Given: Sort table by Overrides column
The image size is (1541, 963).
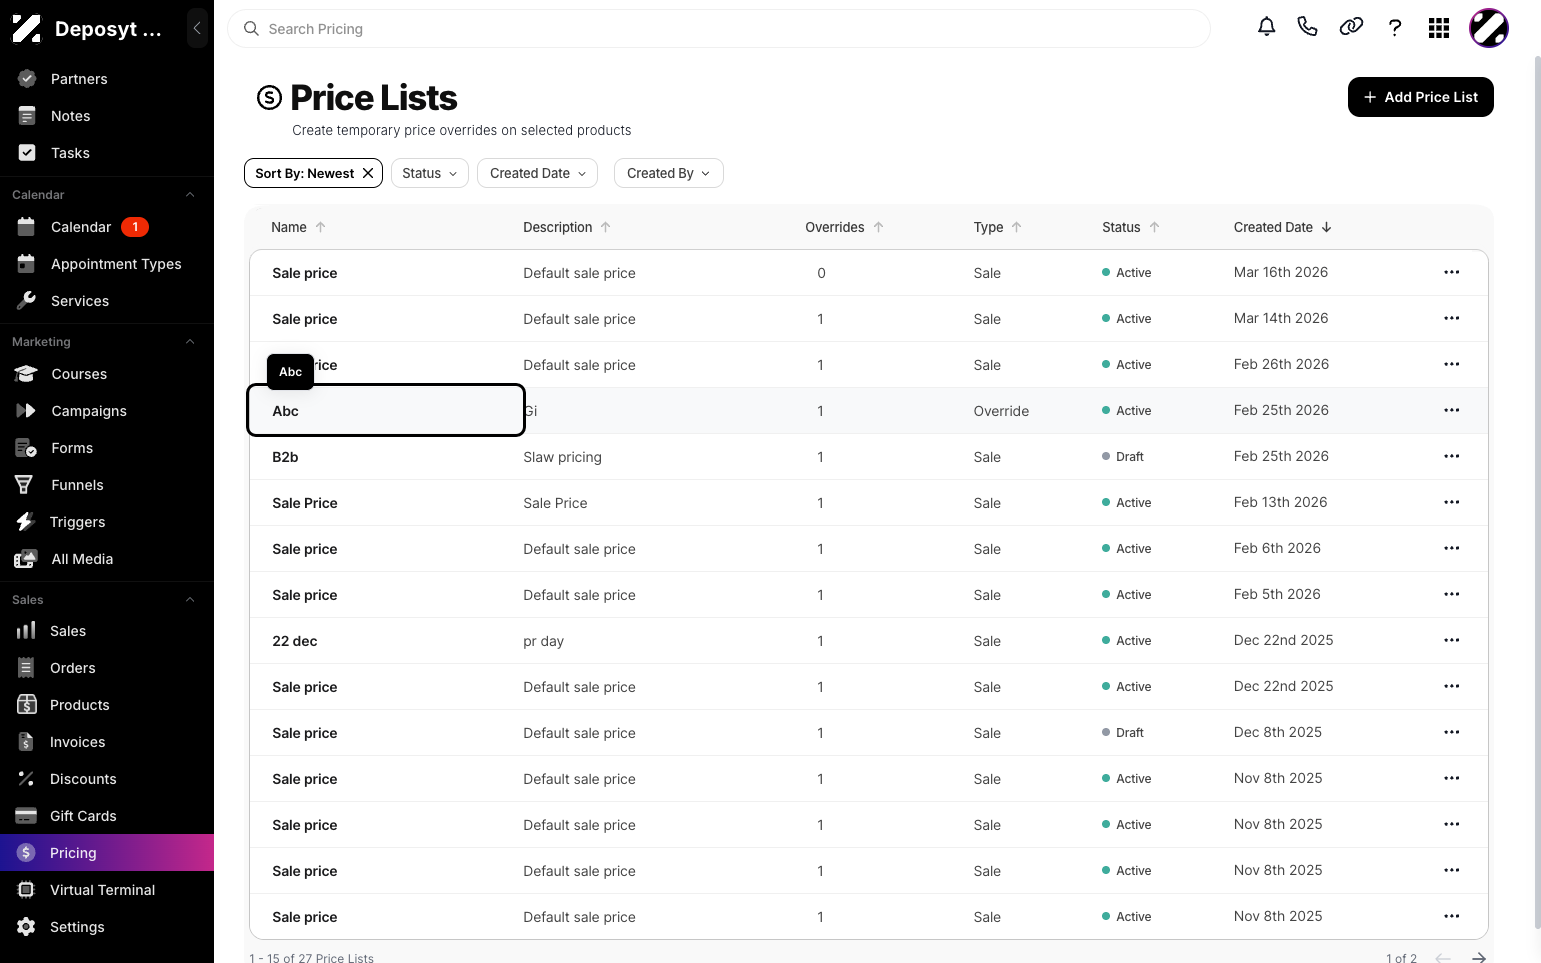Looking at the screenshot, I should 844,227.
